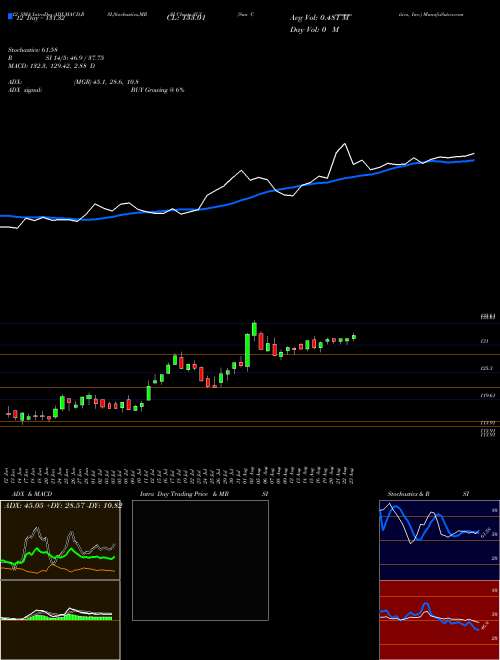This screenshot has height=660, width=500.
Task: Select the 'ADX: 45.05 +DY: 28.57' readout
Action: coord(61,505)
